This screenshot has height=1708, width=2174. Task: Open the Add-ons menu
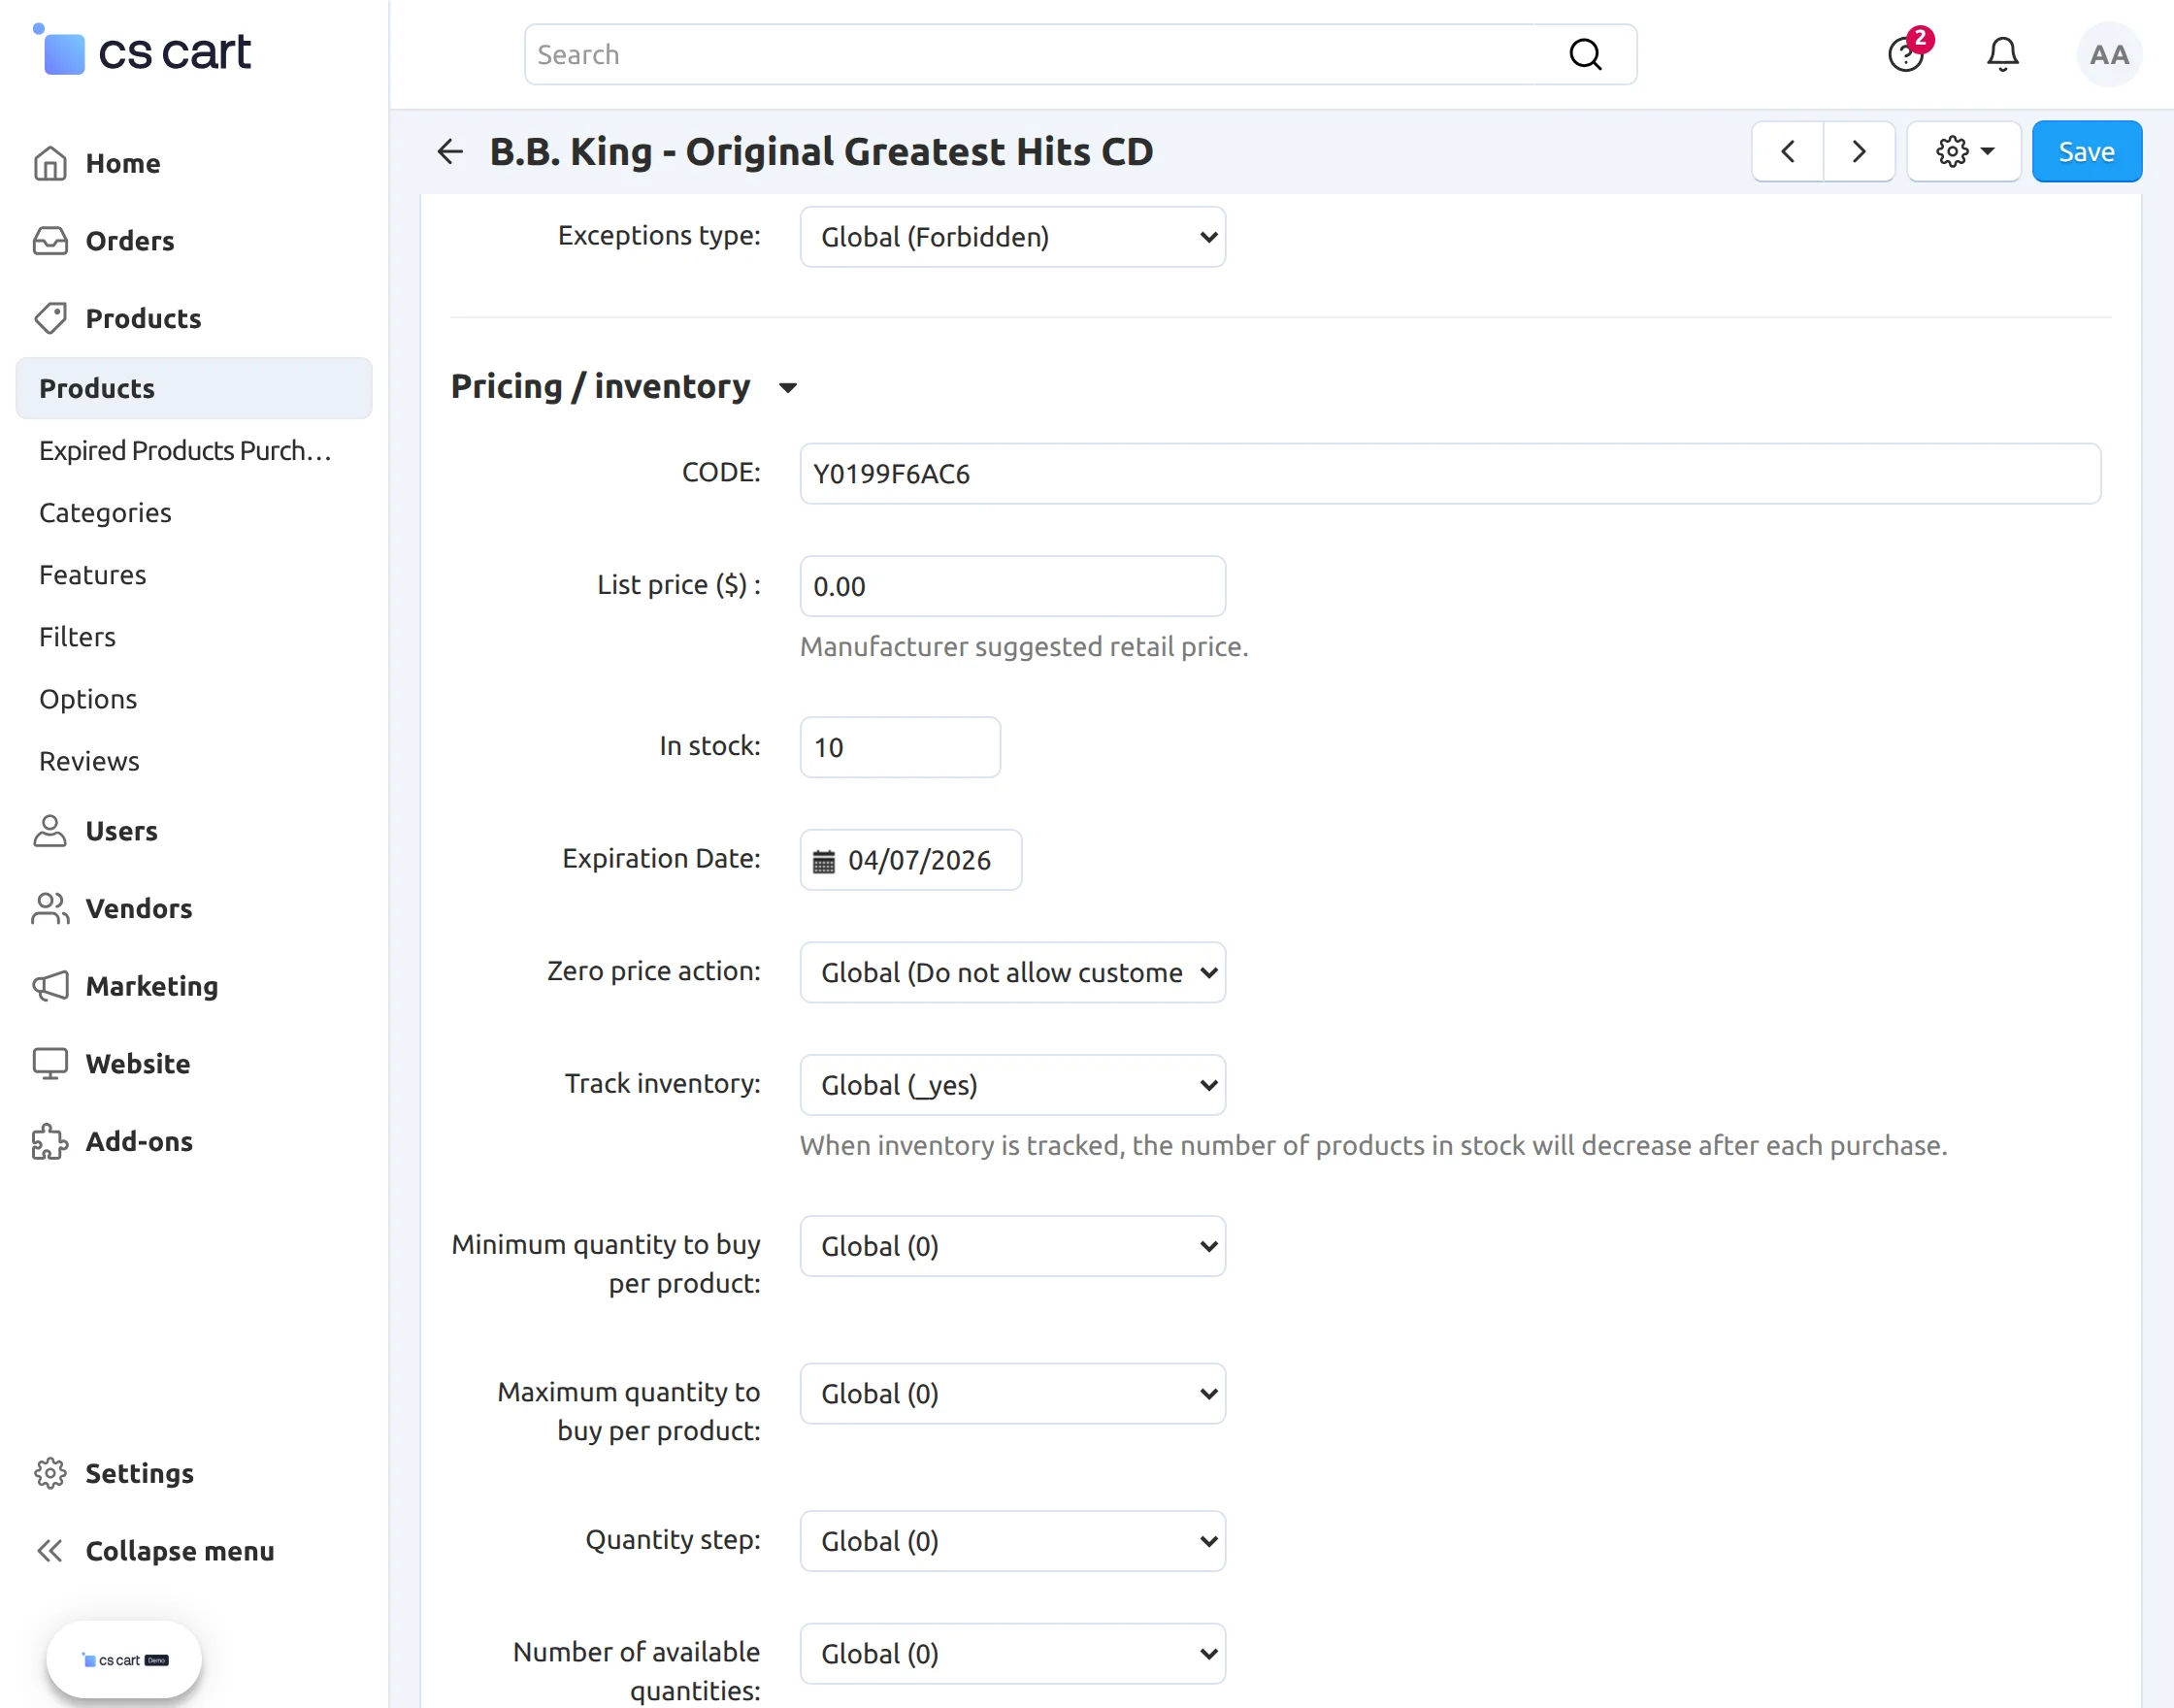coord(139,1141)
